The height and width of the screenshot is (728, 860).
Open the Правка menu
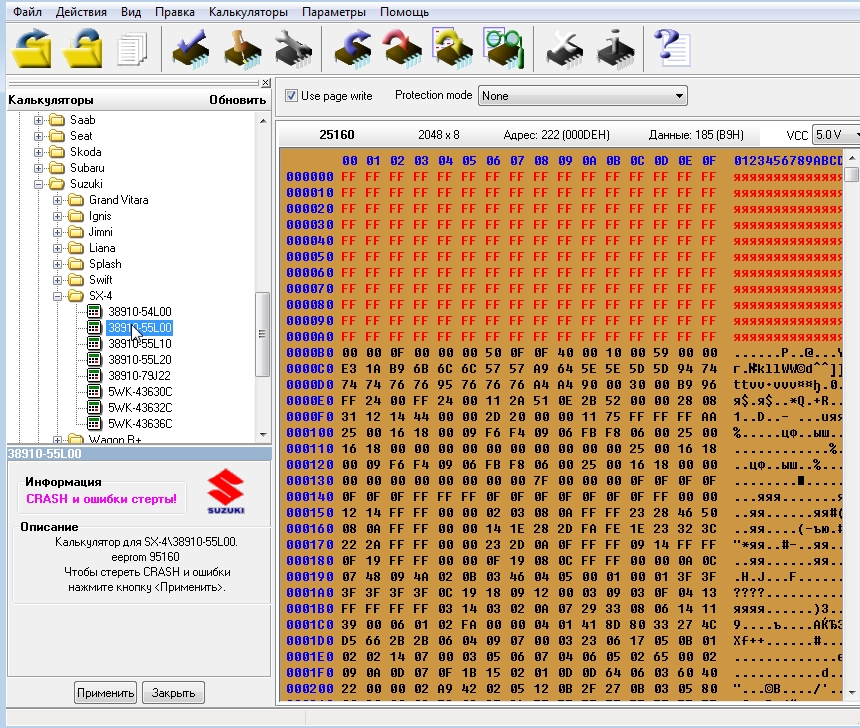pyautogui.click(x=174, y=12)
